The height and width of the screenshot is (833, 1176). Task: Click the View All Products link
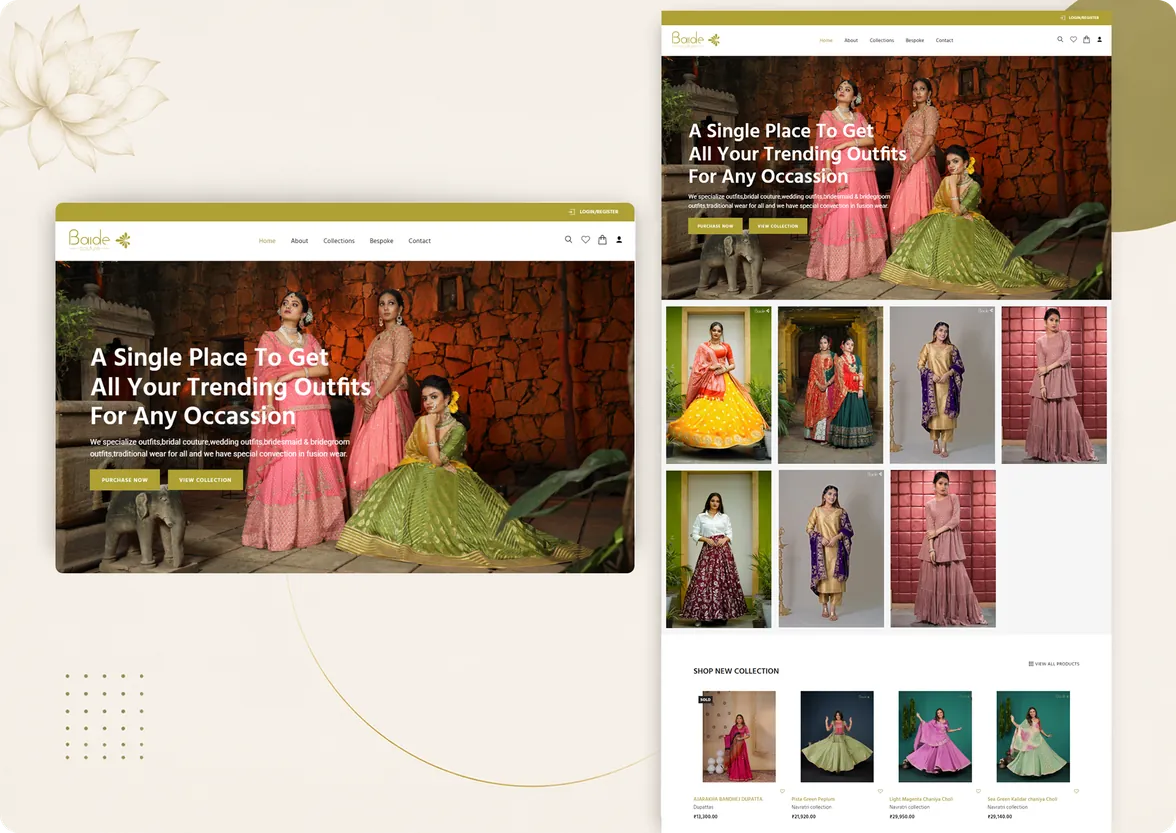(x=1054, y=664)
